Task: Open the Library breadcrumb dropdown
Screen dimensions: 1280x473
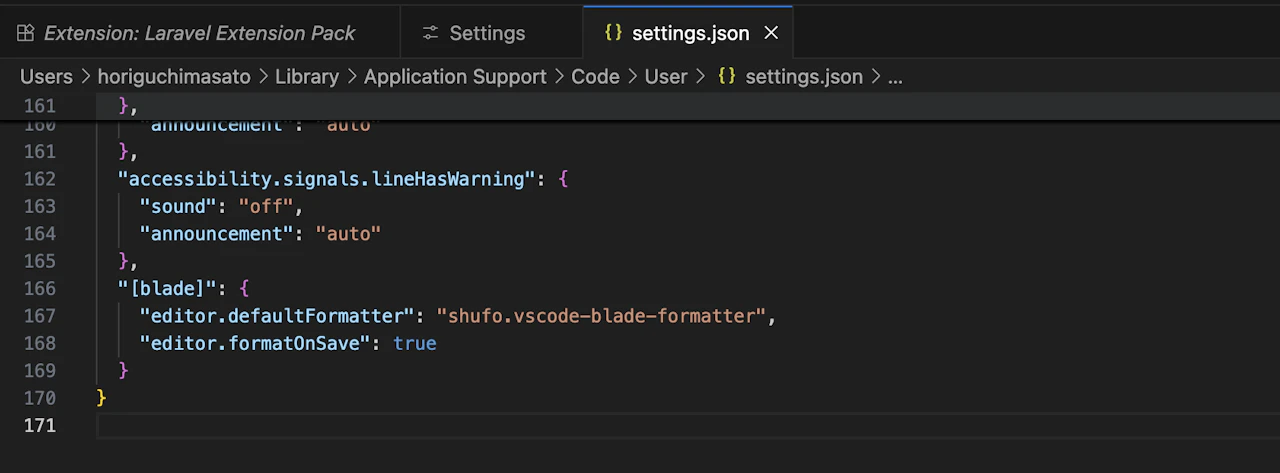Action: coord(307,76)
